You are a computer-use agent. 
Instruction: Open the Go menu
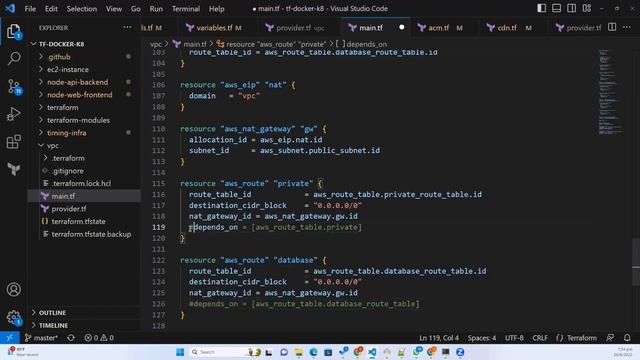(x=136, y=9)
